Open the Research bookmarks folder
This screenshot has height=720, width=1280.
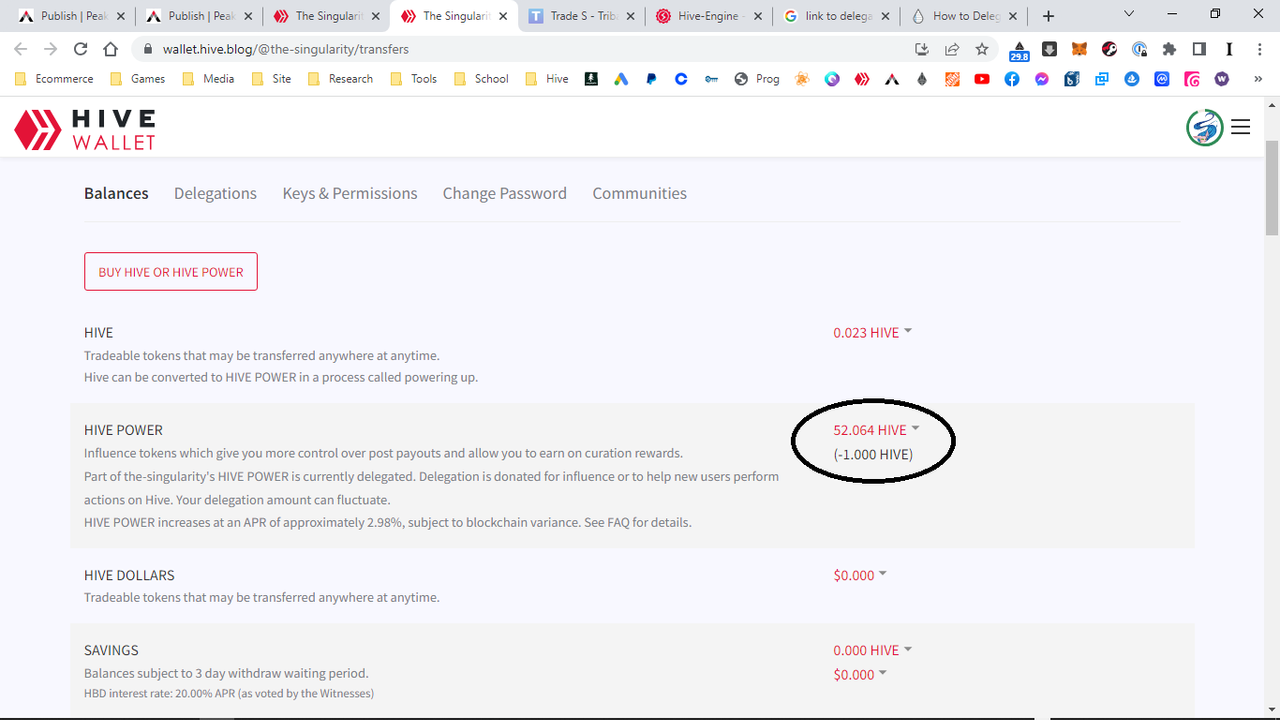340,79
